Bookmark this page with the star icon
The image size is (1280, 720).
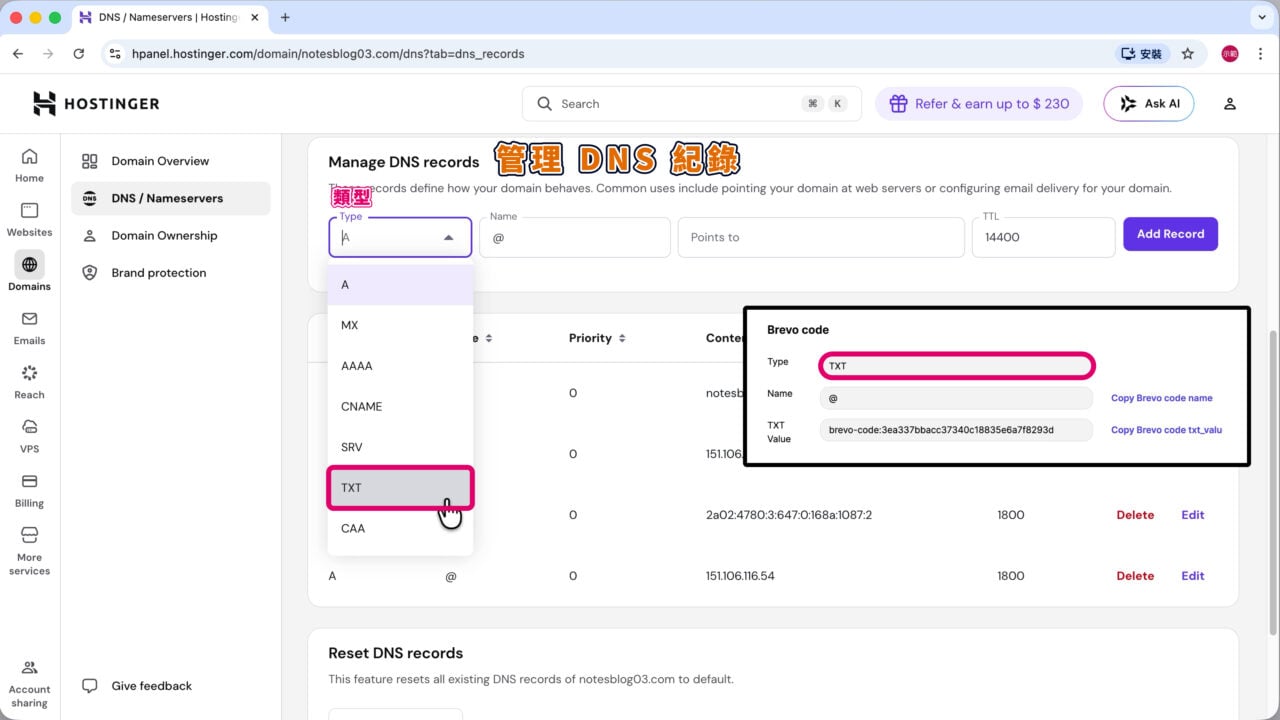pyautogui.click(x=1188, y=54)
